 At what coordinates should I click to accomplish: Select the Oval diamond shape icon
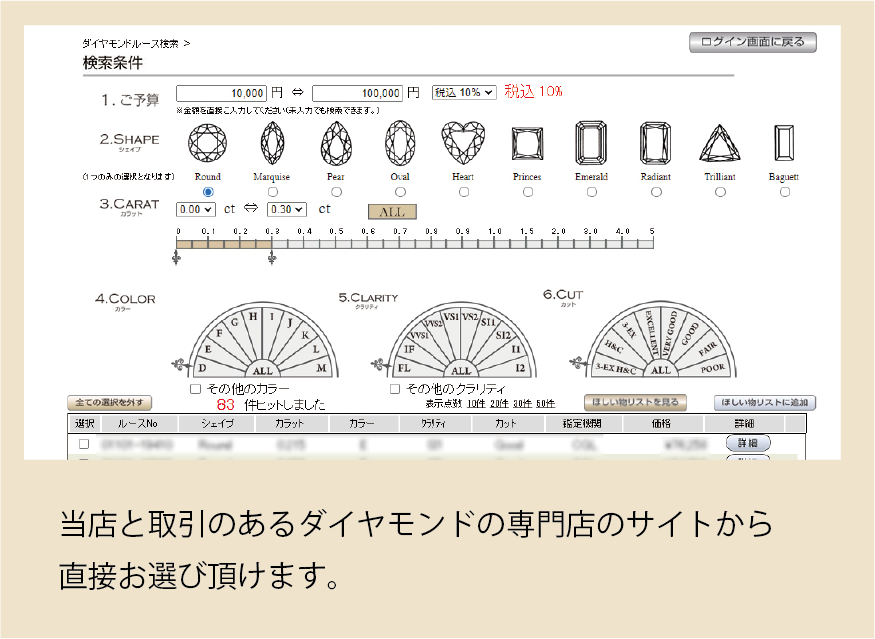click(x=400, y=143)
